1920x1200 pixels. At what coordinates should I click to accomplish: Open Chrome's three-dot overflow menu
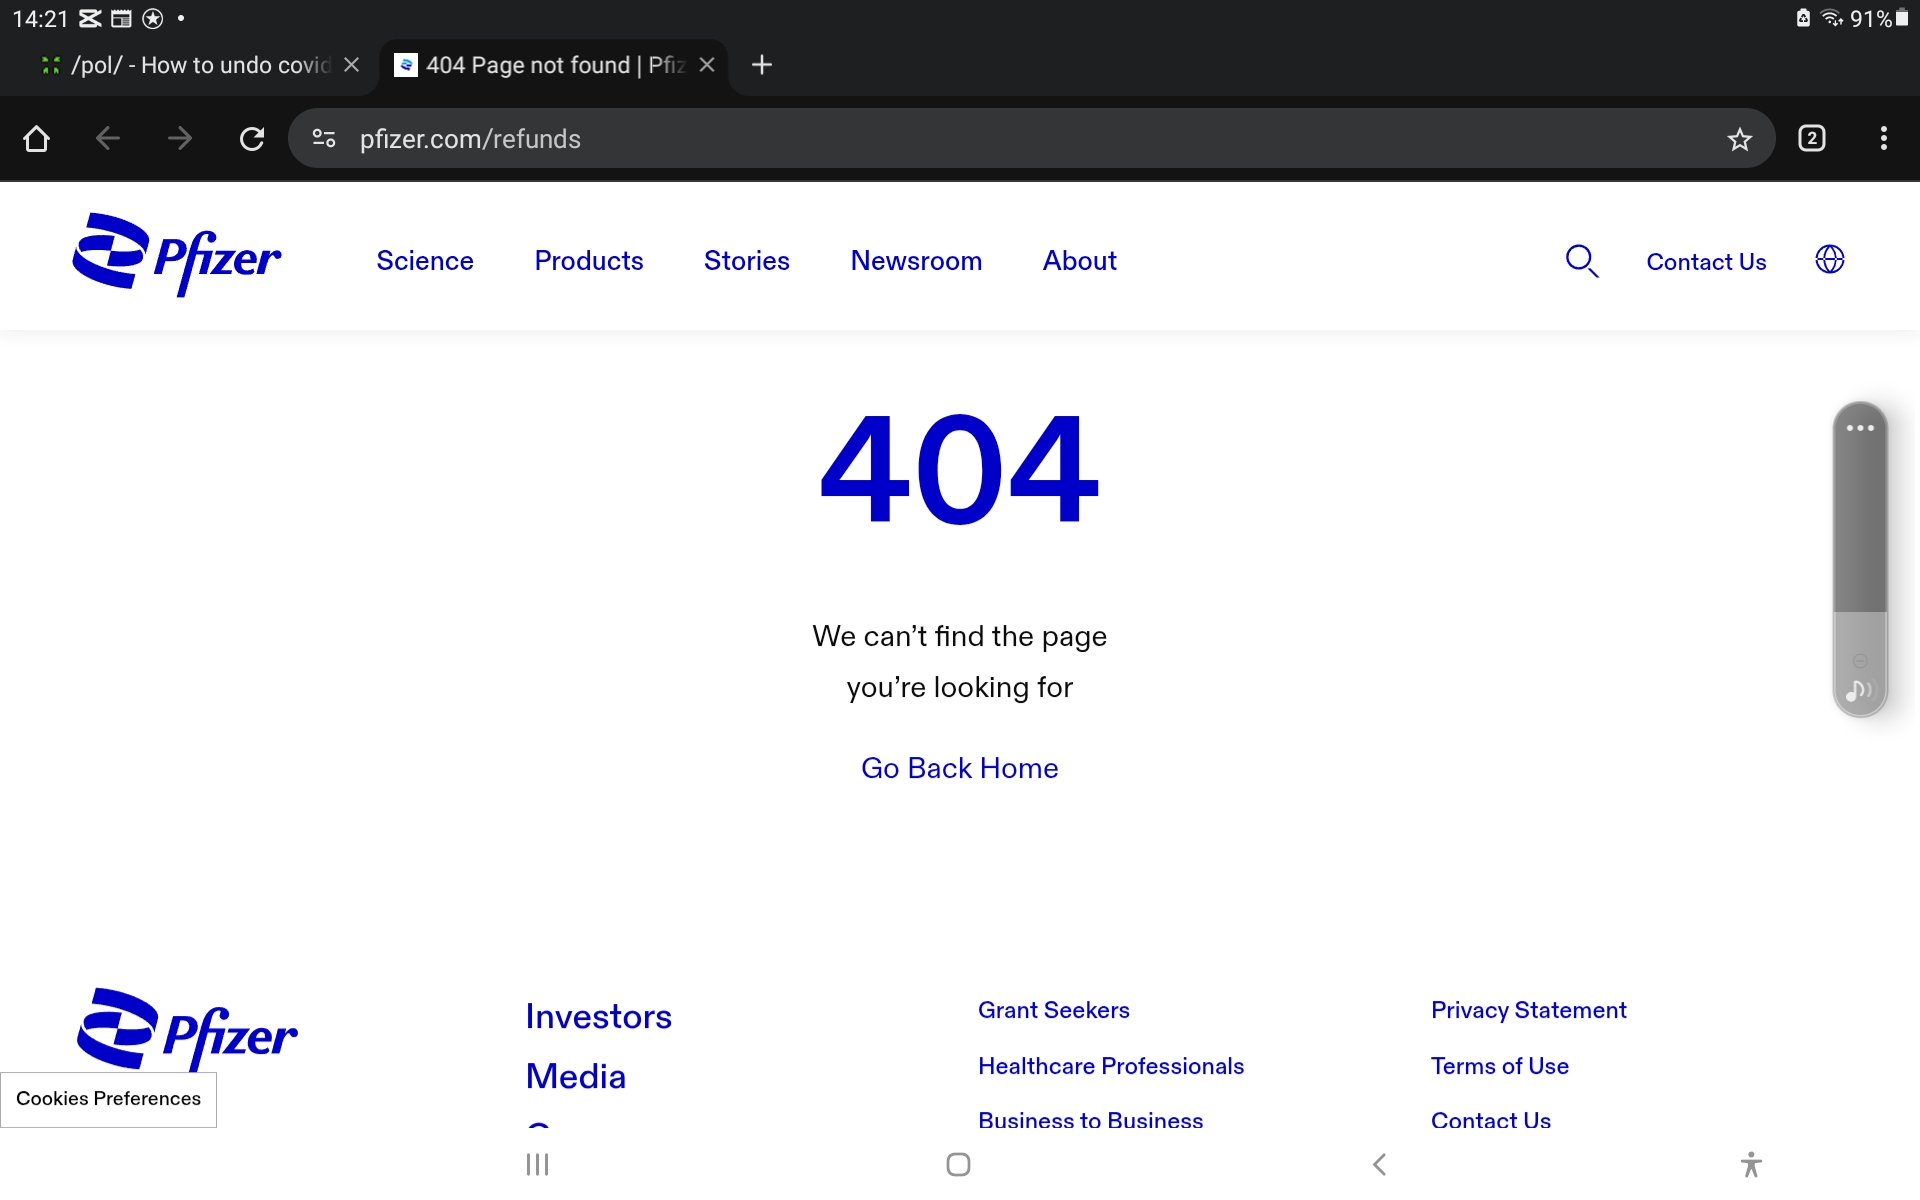1884,138
